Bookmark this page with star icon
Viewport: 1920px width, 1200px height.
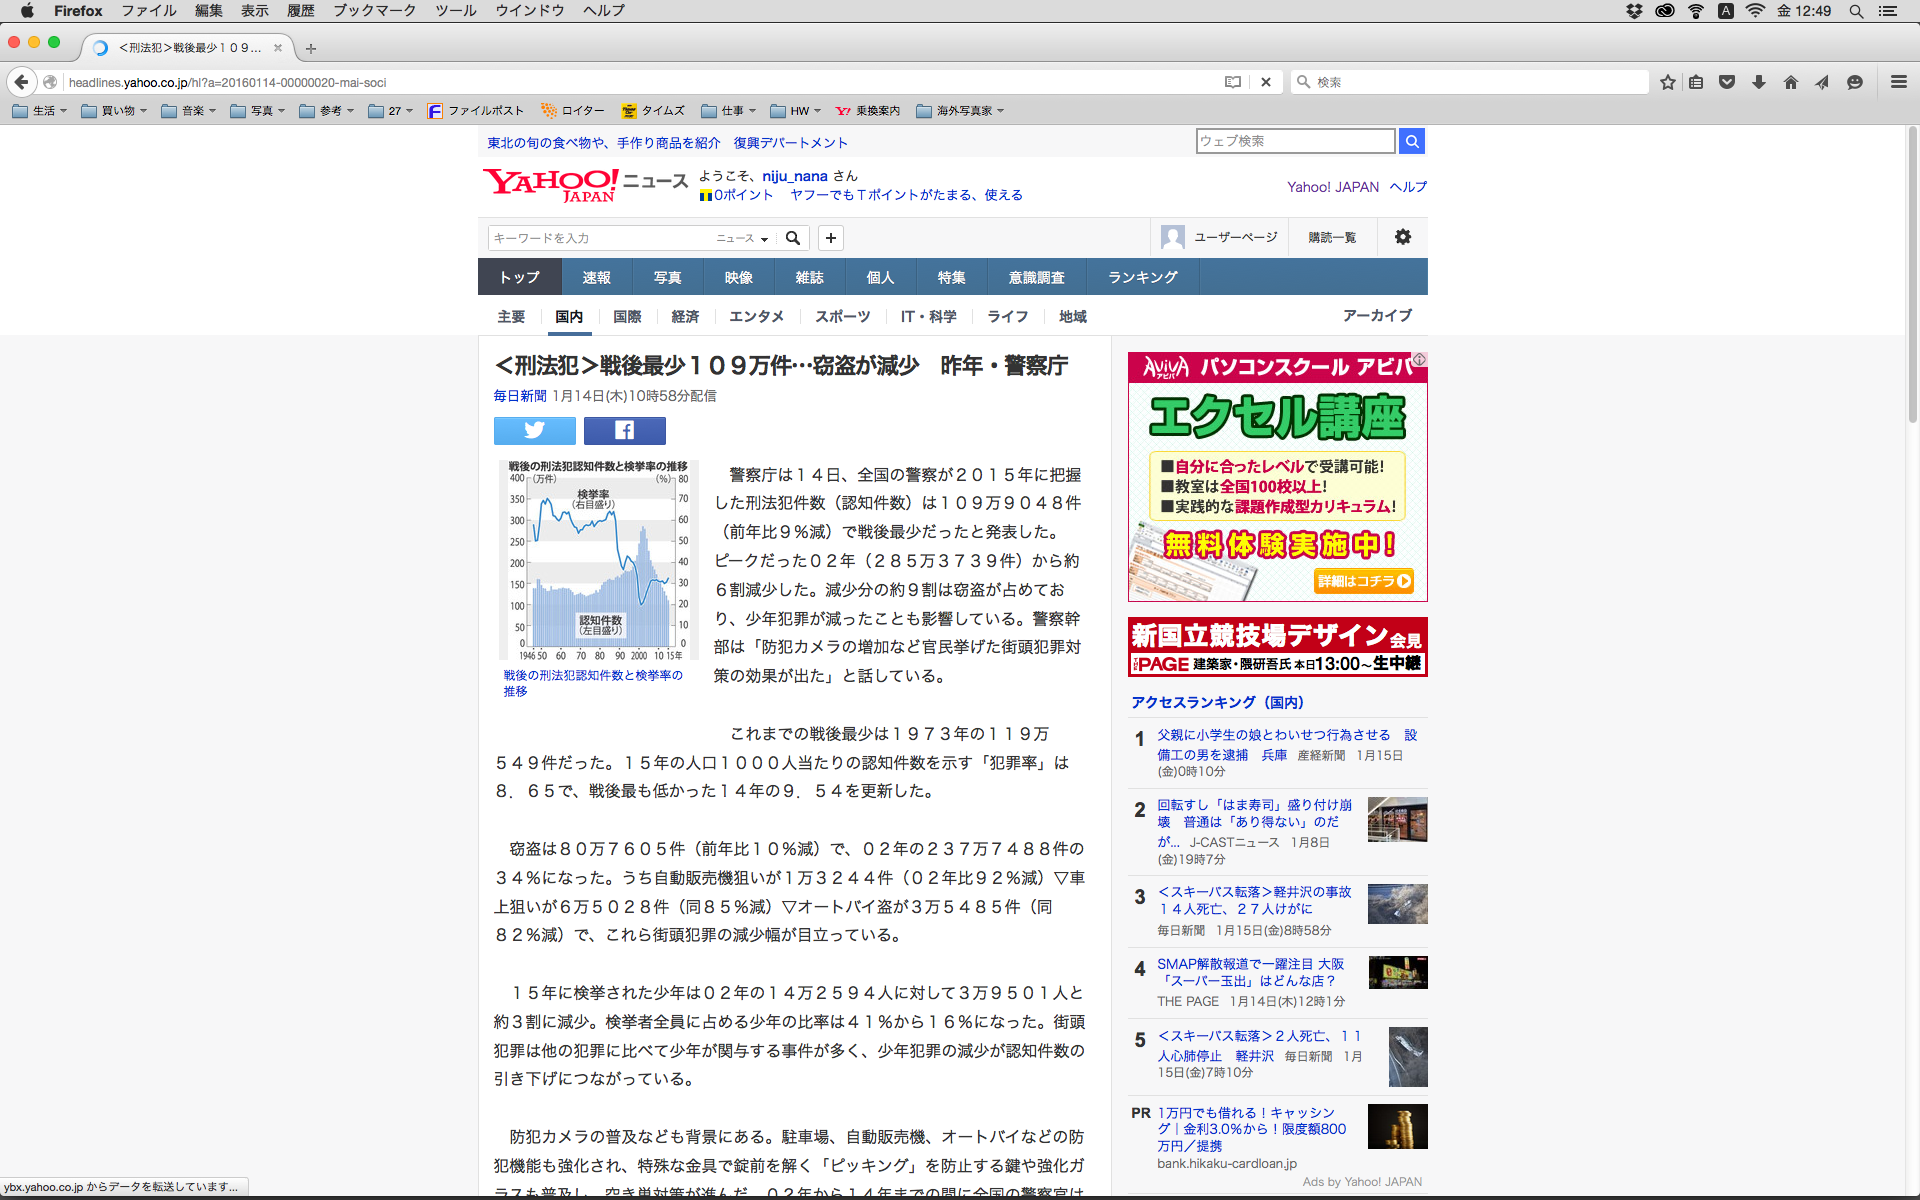(1667, 82)
